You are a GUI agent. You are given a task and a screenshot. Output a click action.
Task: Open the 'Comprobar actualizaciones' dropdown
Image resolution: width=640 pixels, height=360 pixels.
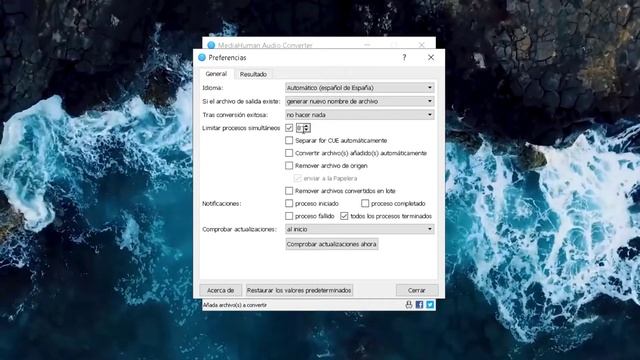[359, 229]
